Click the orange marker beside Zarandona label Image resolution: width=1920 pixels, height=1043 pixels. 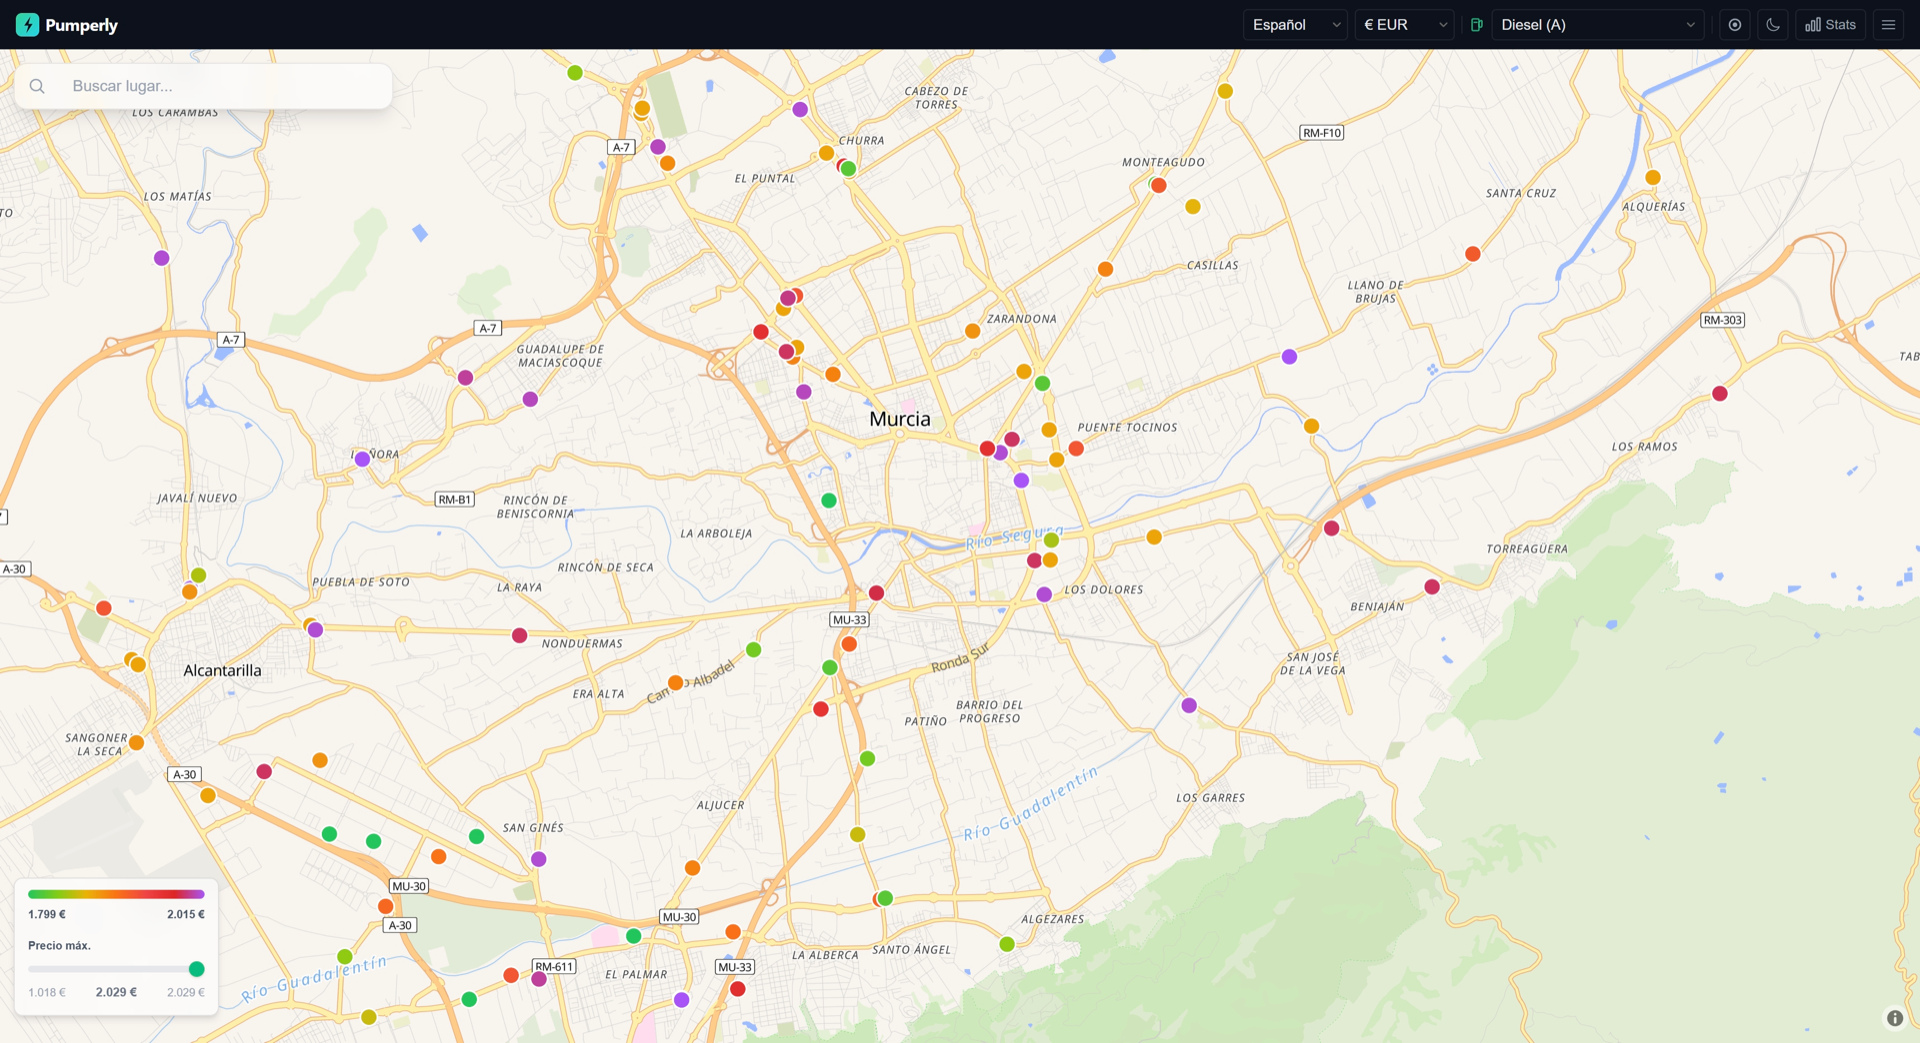coord(972,331)
